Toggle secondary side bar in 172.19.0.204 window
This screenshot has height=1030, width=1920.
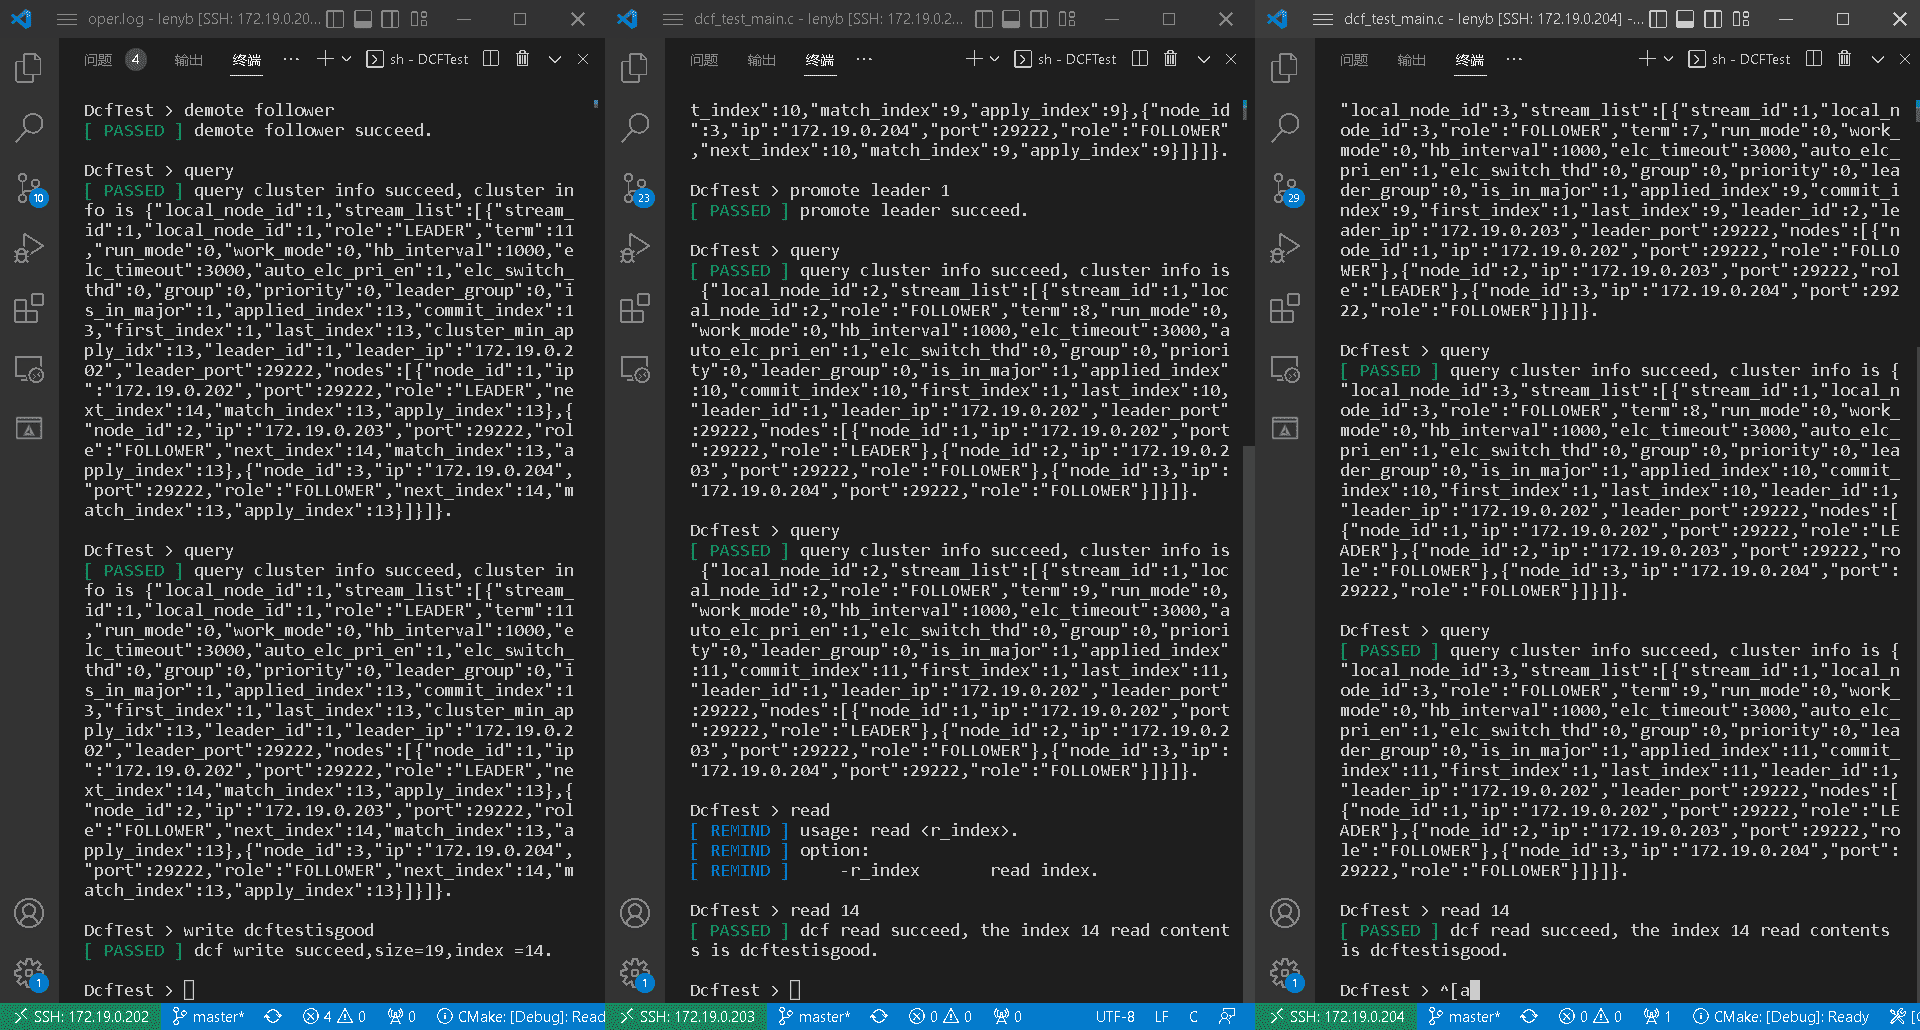1713,19
